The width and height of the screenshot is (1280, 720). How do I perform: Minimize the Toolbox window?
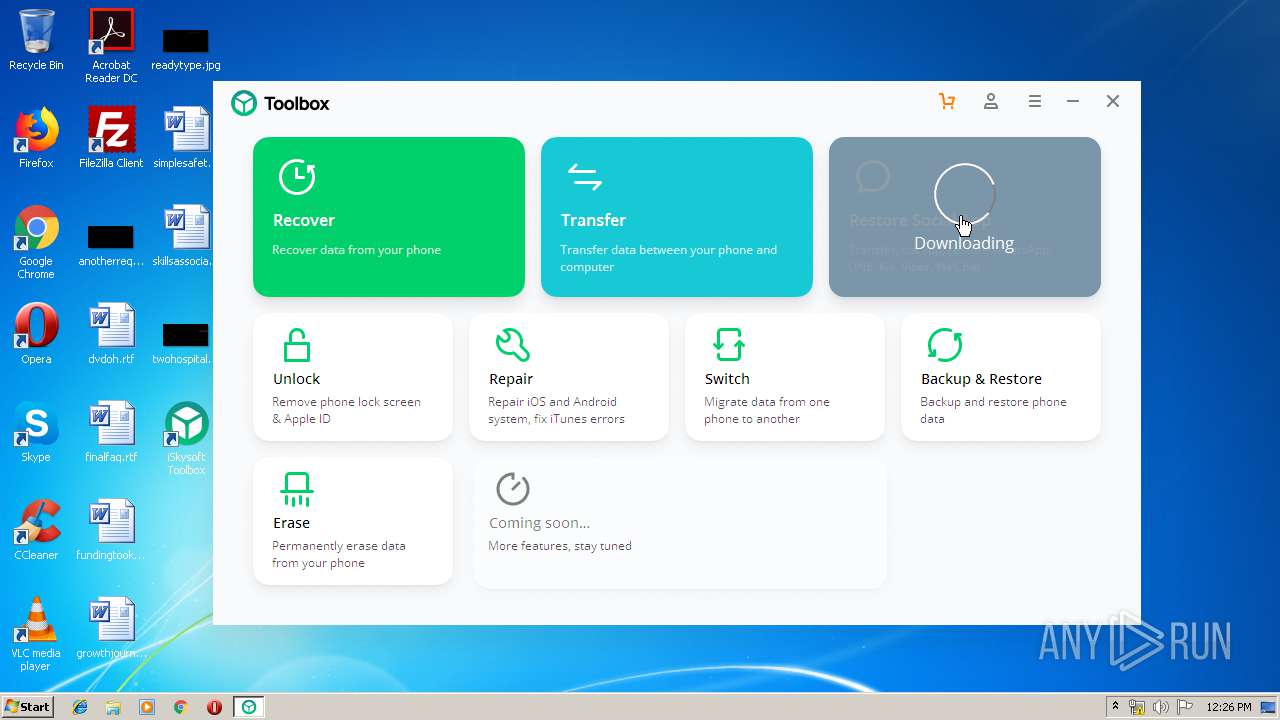point(1073,101)
